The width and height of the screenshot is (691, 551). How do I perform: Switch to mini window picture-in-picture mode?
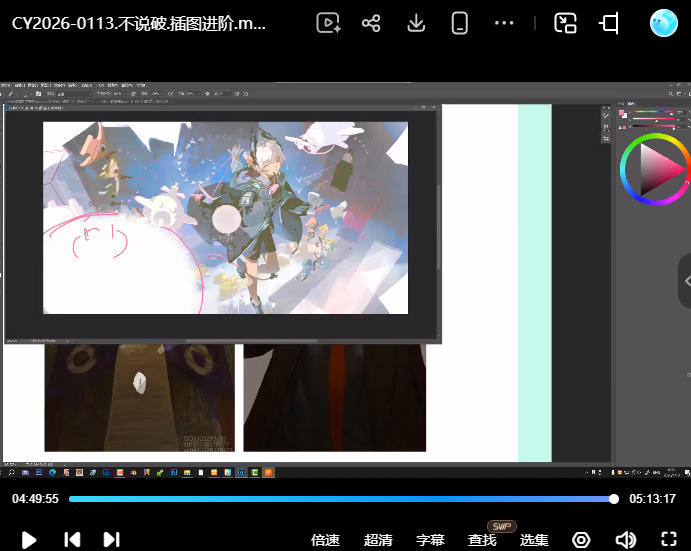pos(565,23)
